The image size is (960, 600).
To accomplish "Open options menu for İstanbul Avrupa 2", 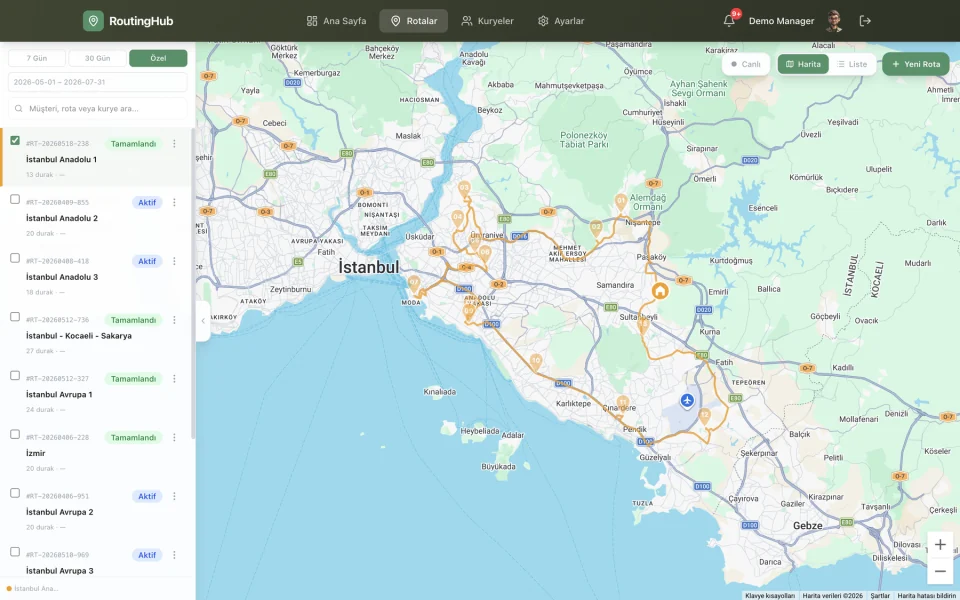I will tap(174, 497).
